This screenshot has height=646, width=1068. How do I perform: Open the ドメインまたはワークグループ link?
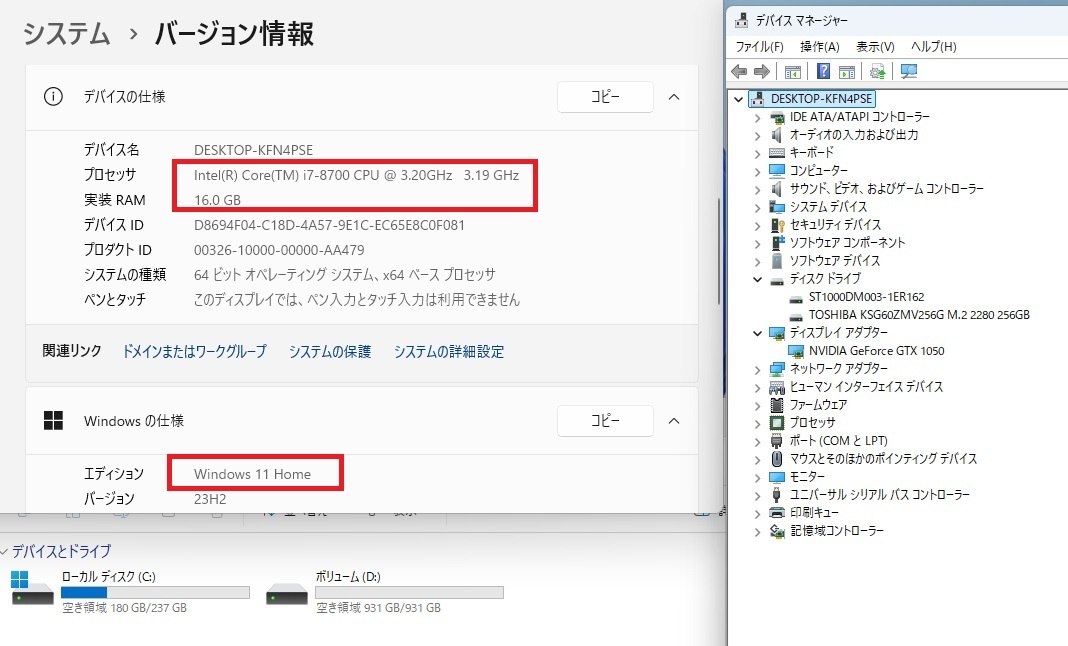coord(194,352)
